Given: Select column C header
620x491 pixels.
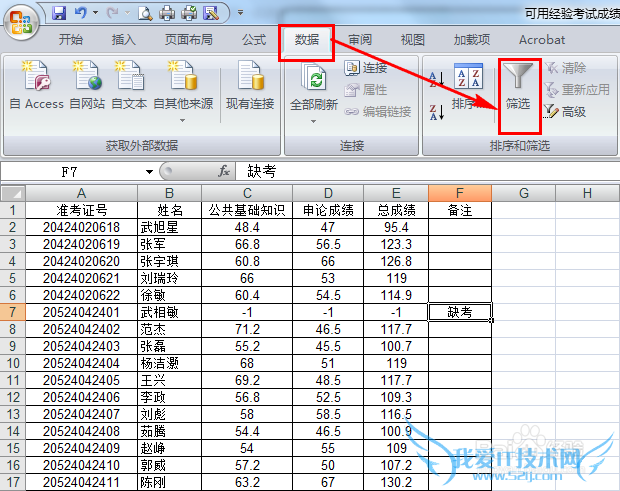Looking at the screenshot, I should [x=247, y=193].
